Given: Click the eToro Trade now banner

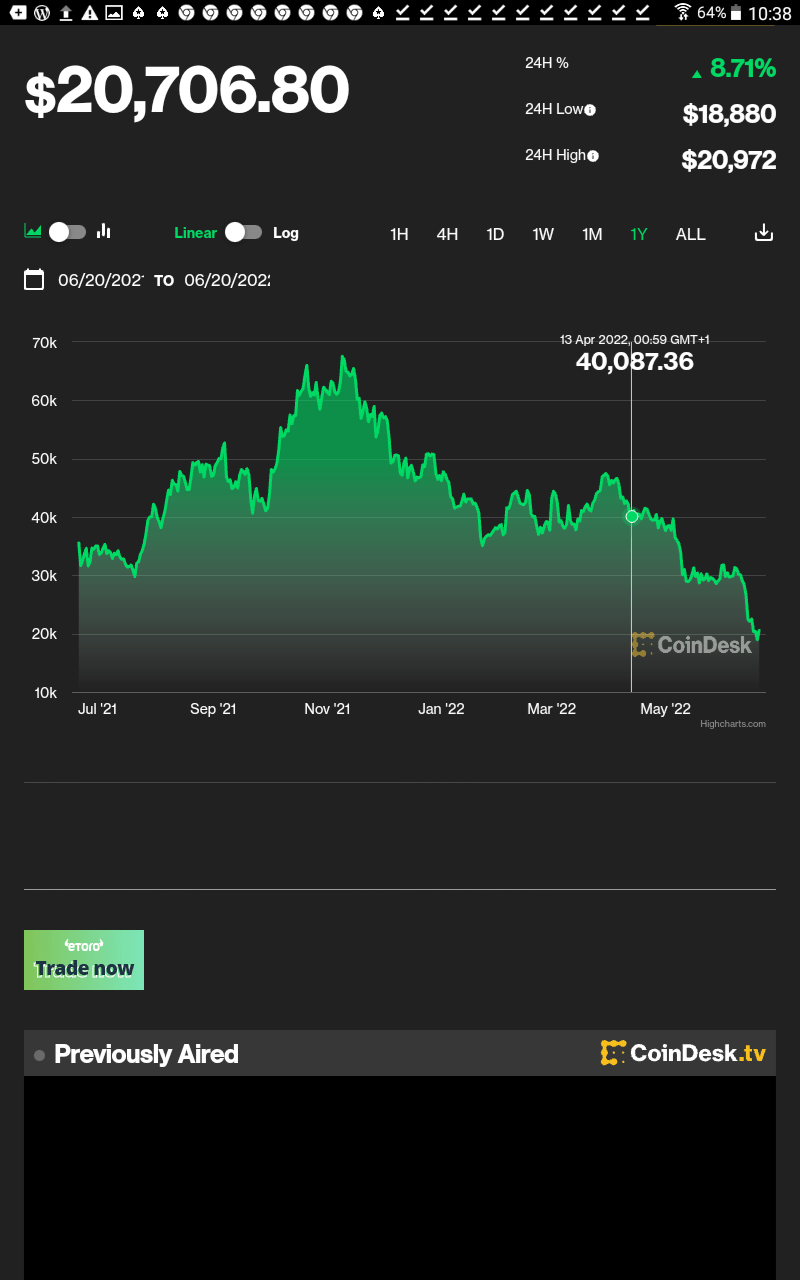Looking at the screenshot, I should pos(84,960).
